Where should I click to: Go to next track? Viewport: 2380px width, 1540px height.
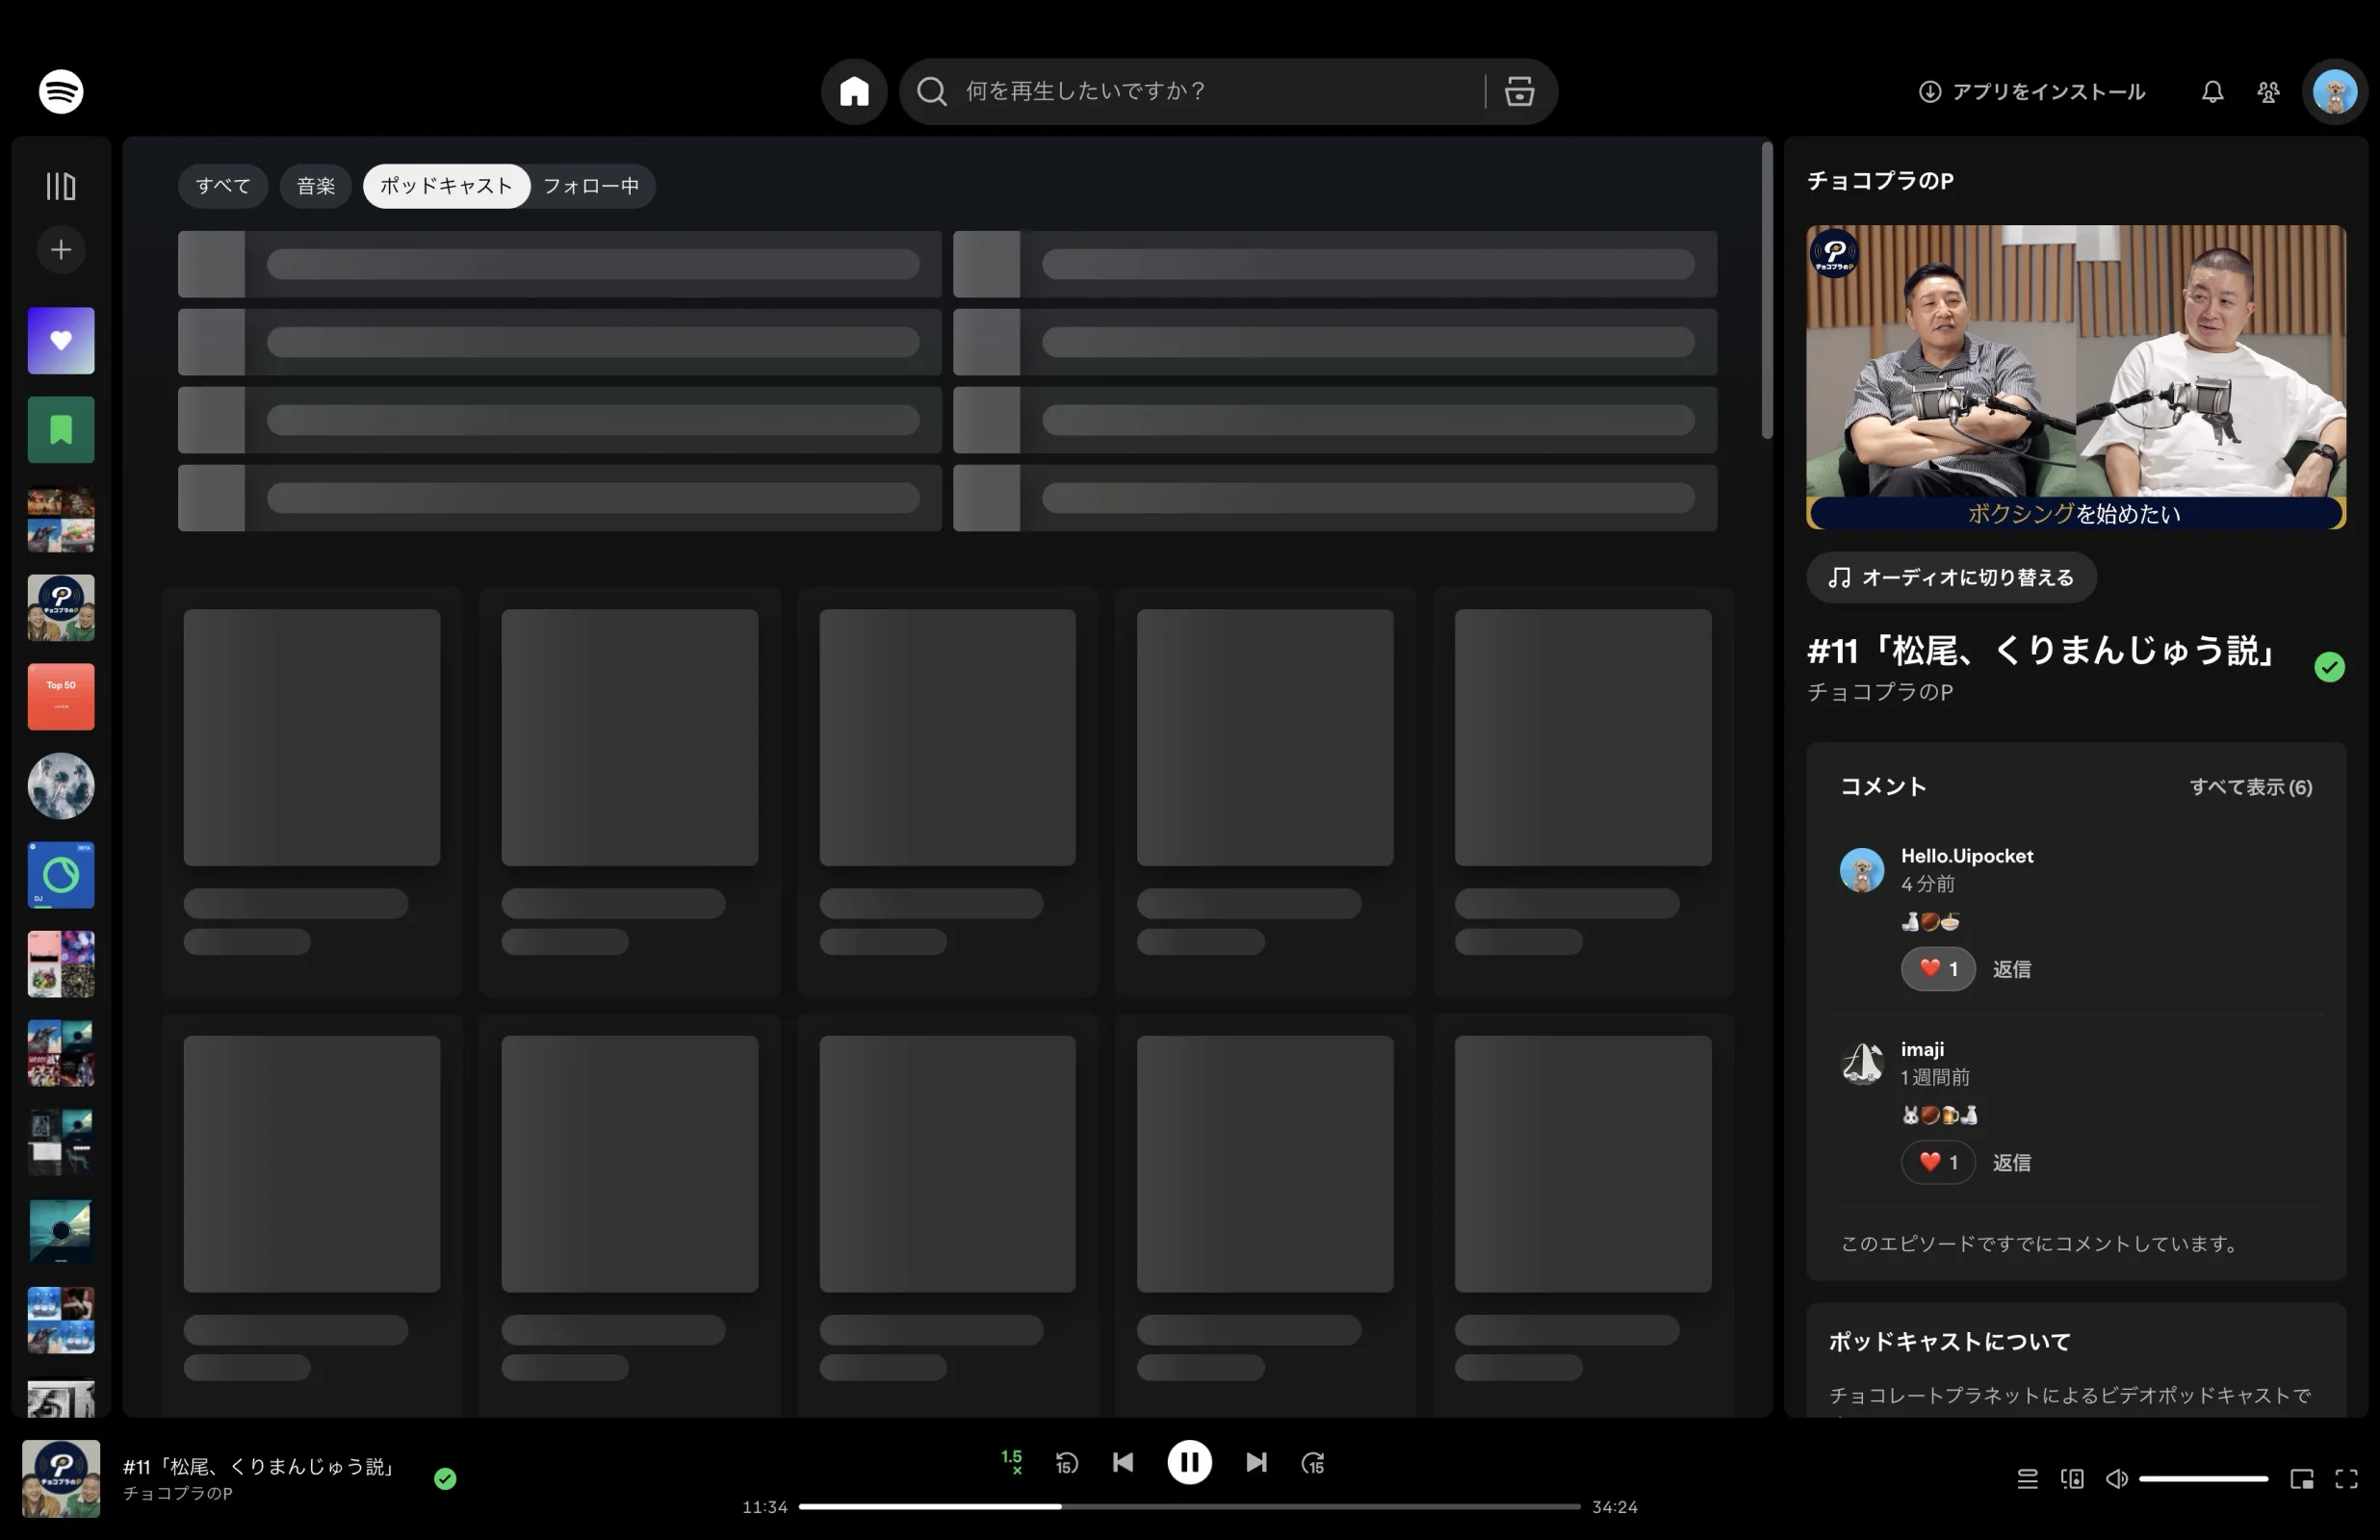point(1256,1463)
